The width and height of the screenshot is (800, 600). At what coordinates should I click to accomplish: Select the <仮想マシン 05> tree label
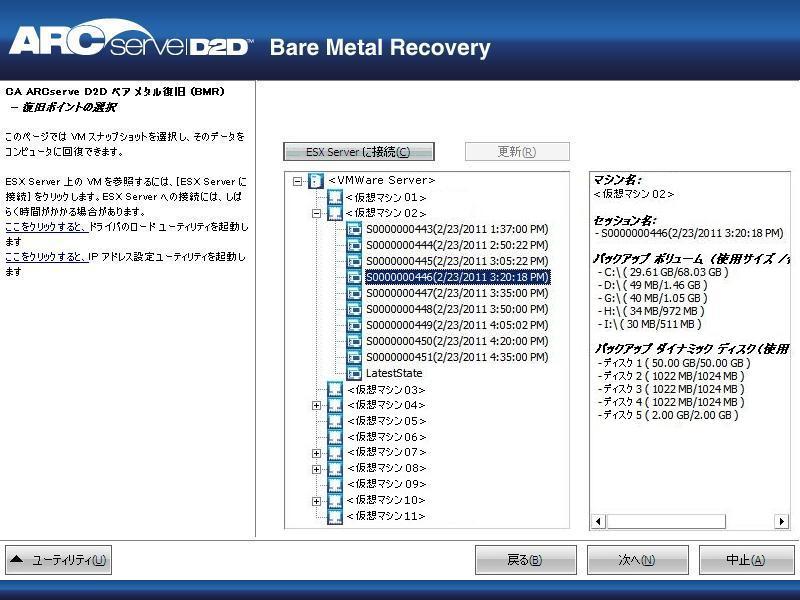click(x=386, y=421)
